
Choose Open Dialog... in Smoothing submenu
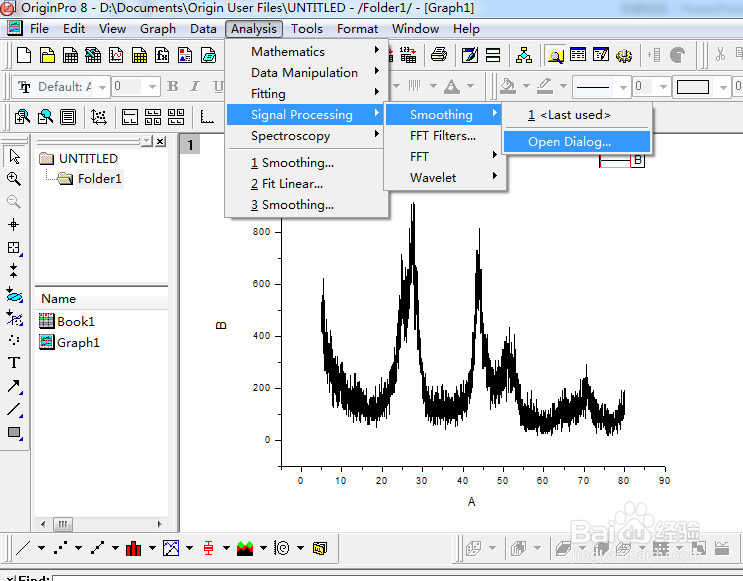tap(577, 142)
